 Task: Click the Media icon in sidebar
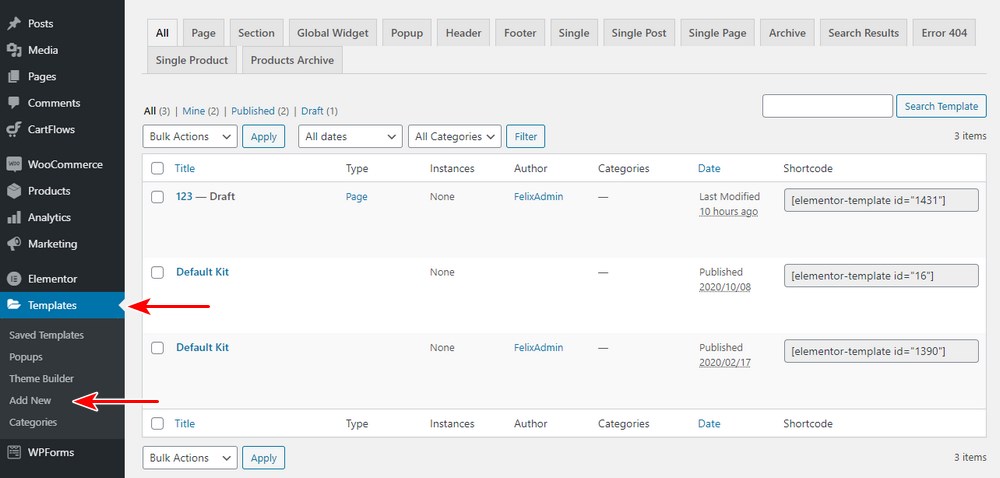pyautogui.click(x=14, y=50)
